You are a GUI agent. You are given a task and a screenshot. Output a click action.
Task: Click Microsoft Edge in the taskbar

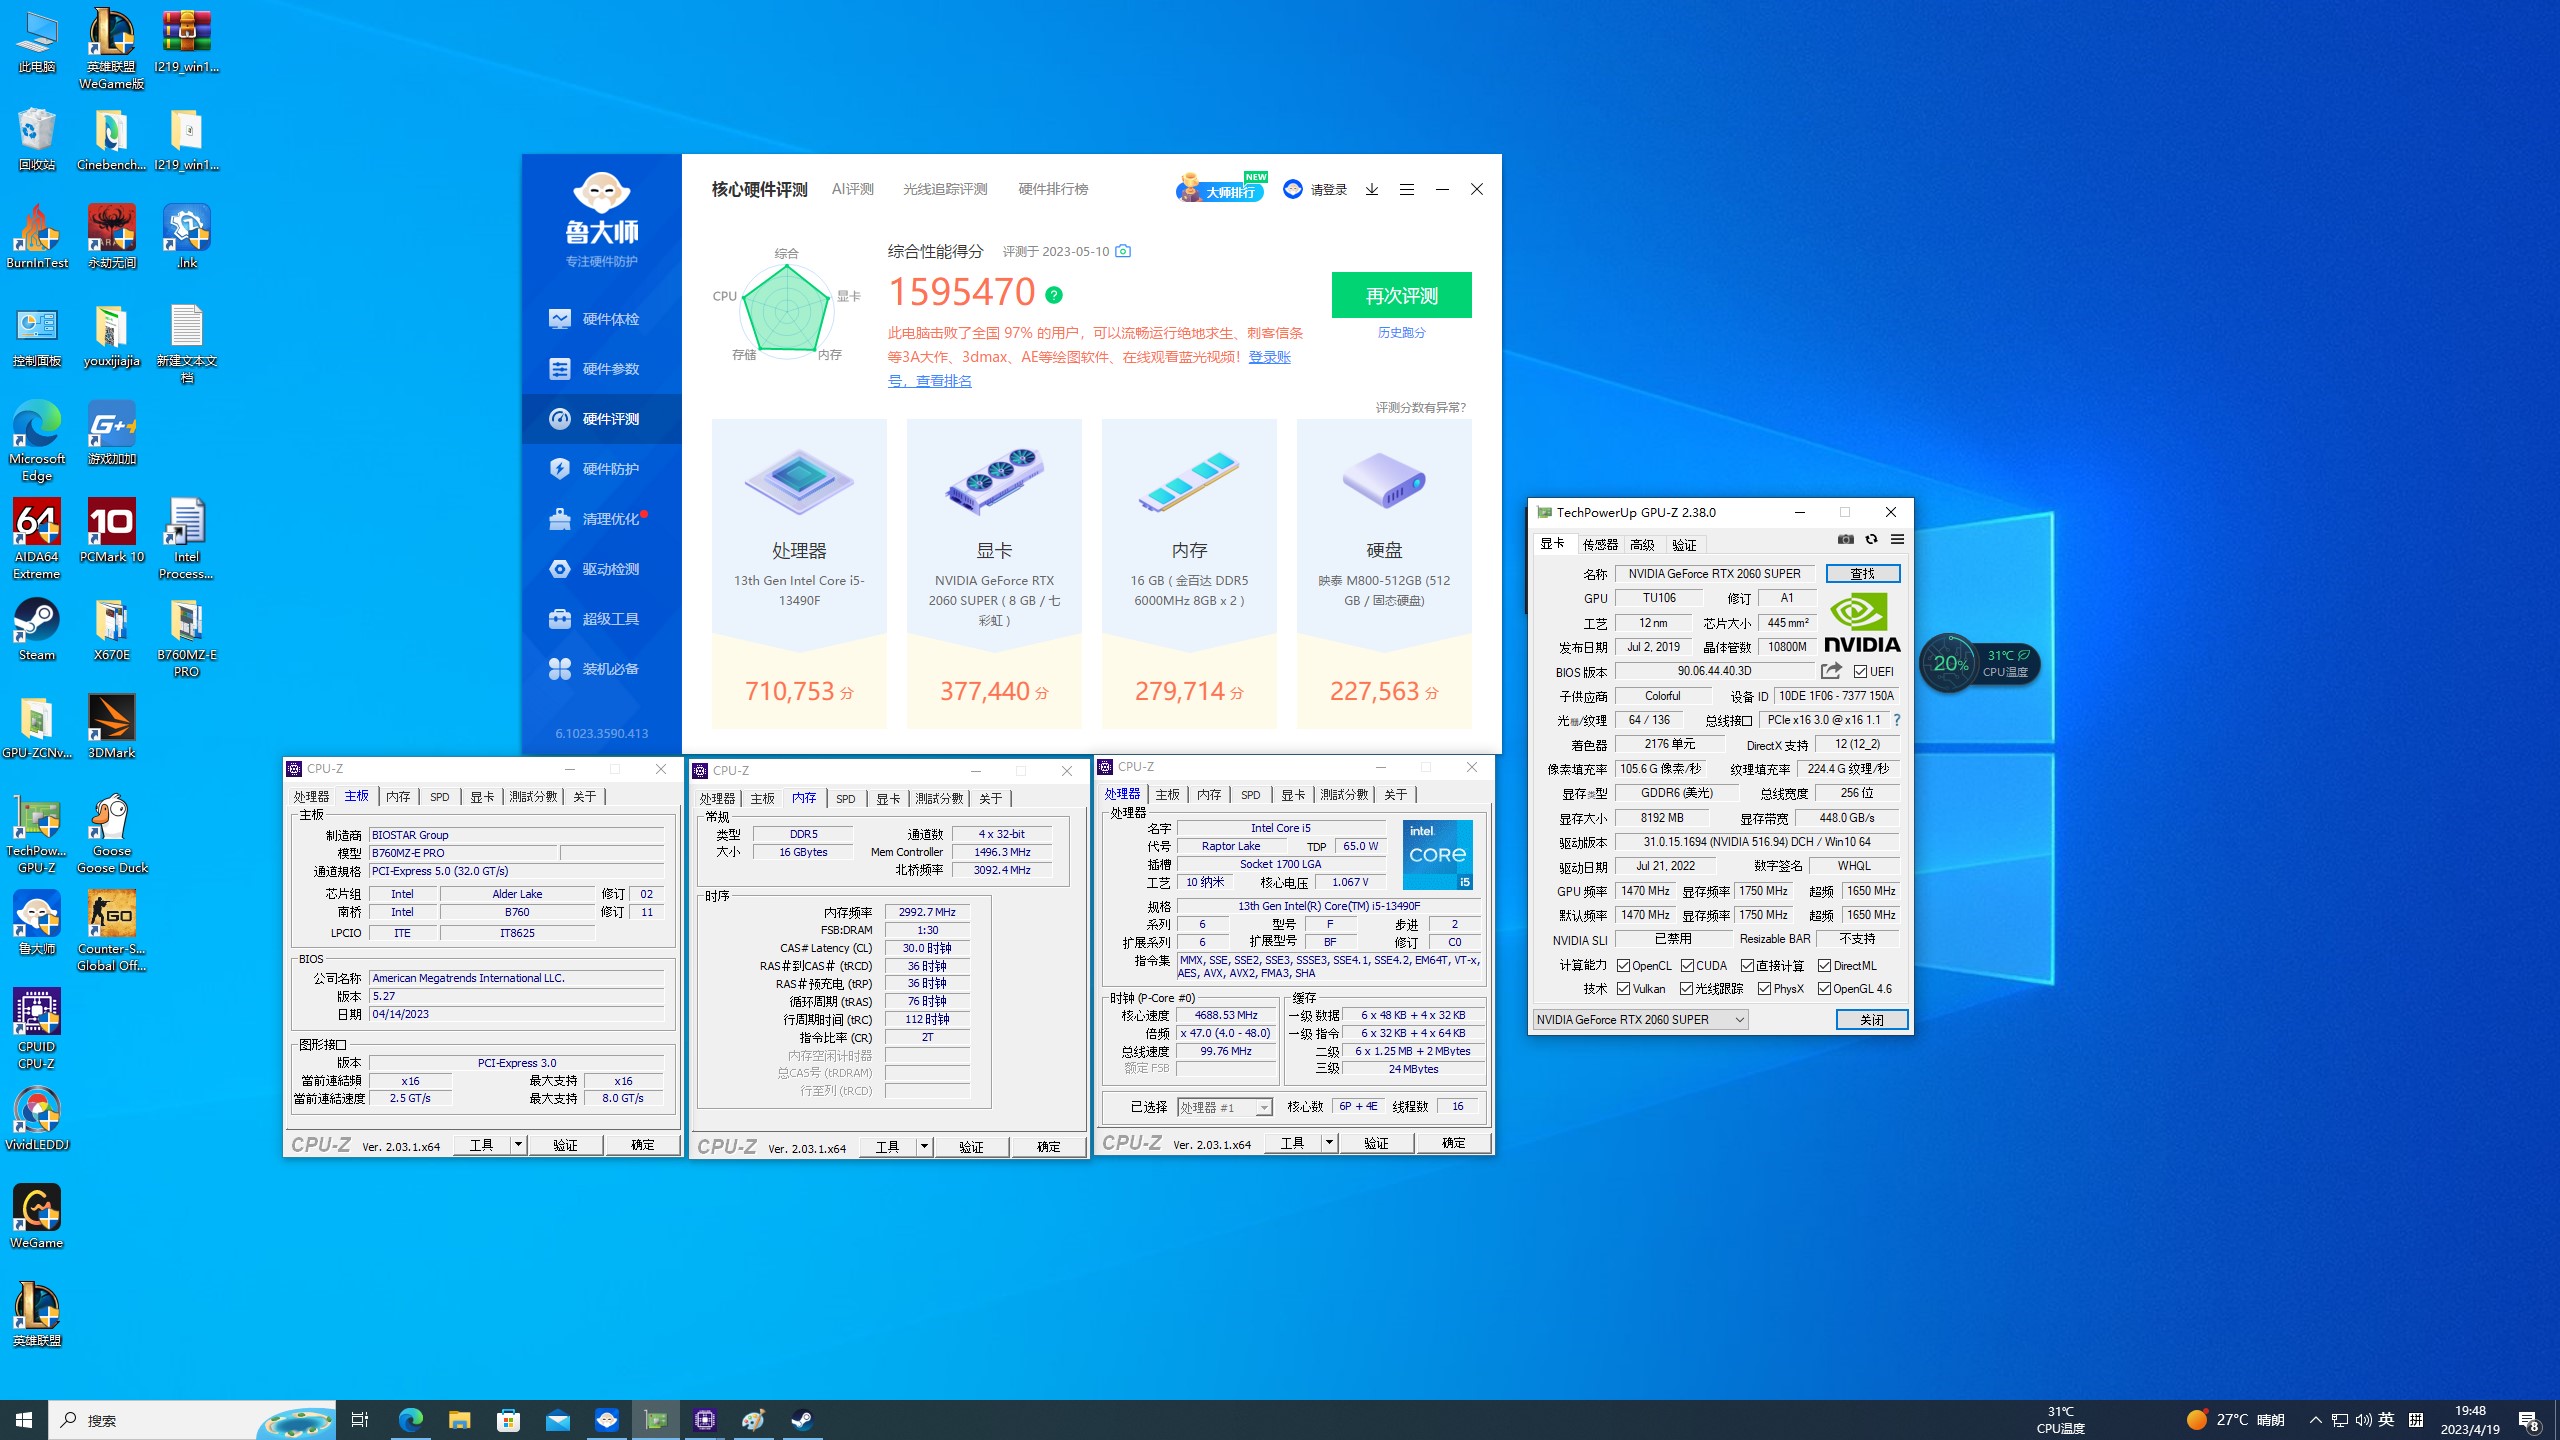pos(411,1420)
